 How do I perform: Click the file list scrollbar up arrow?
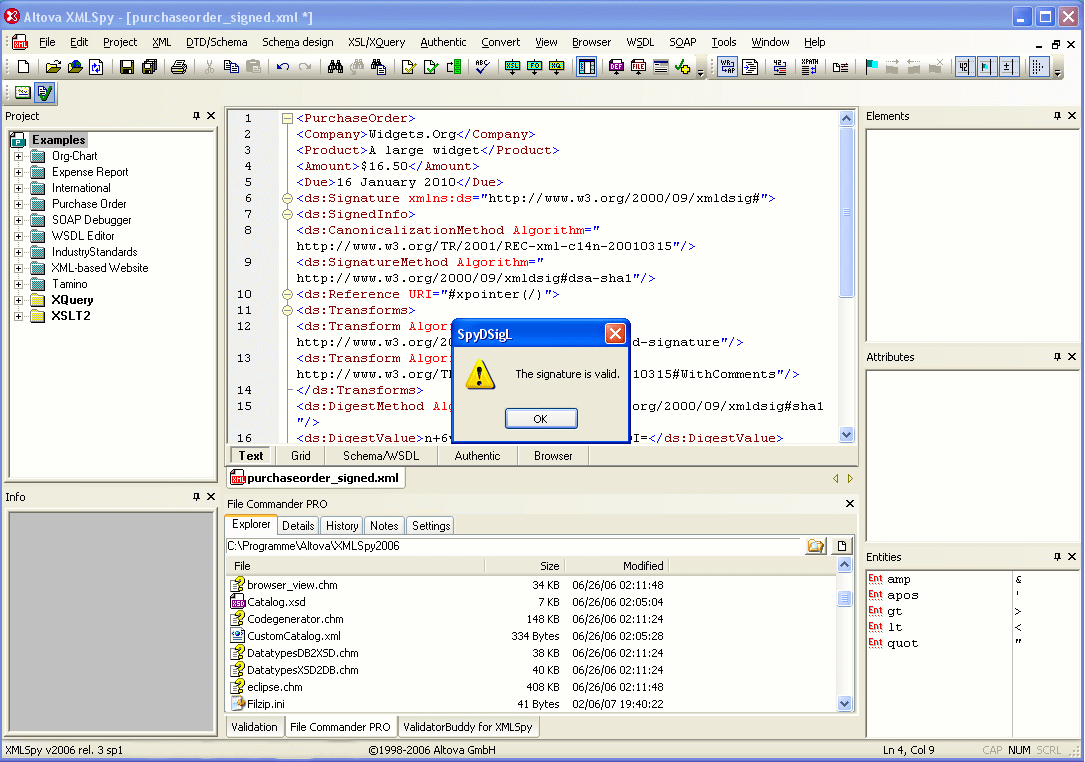[844, 565]
